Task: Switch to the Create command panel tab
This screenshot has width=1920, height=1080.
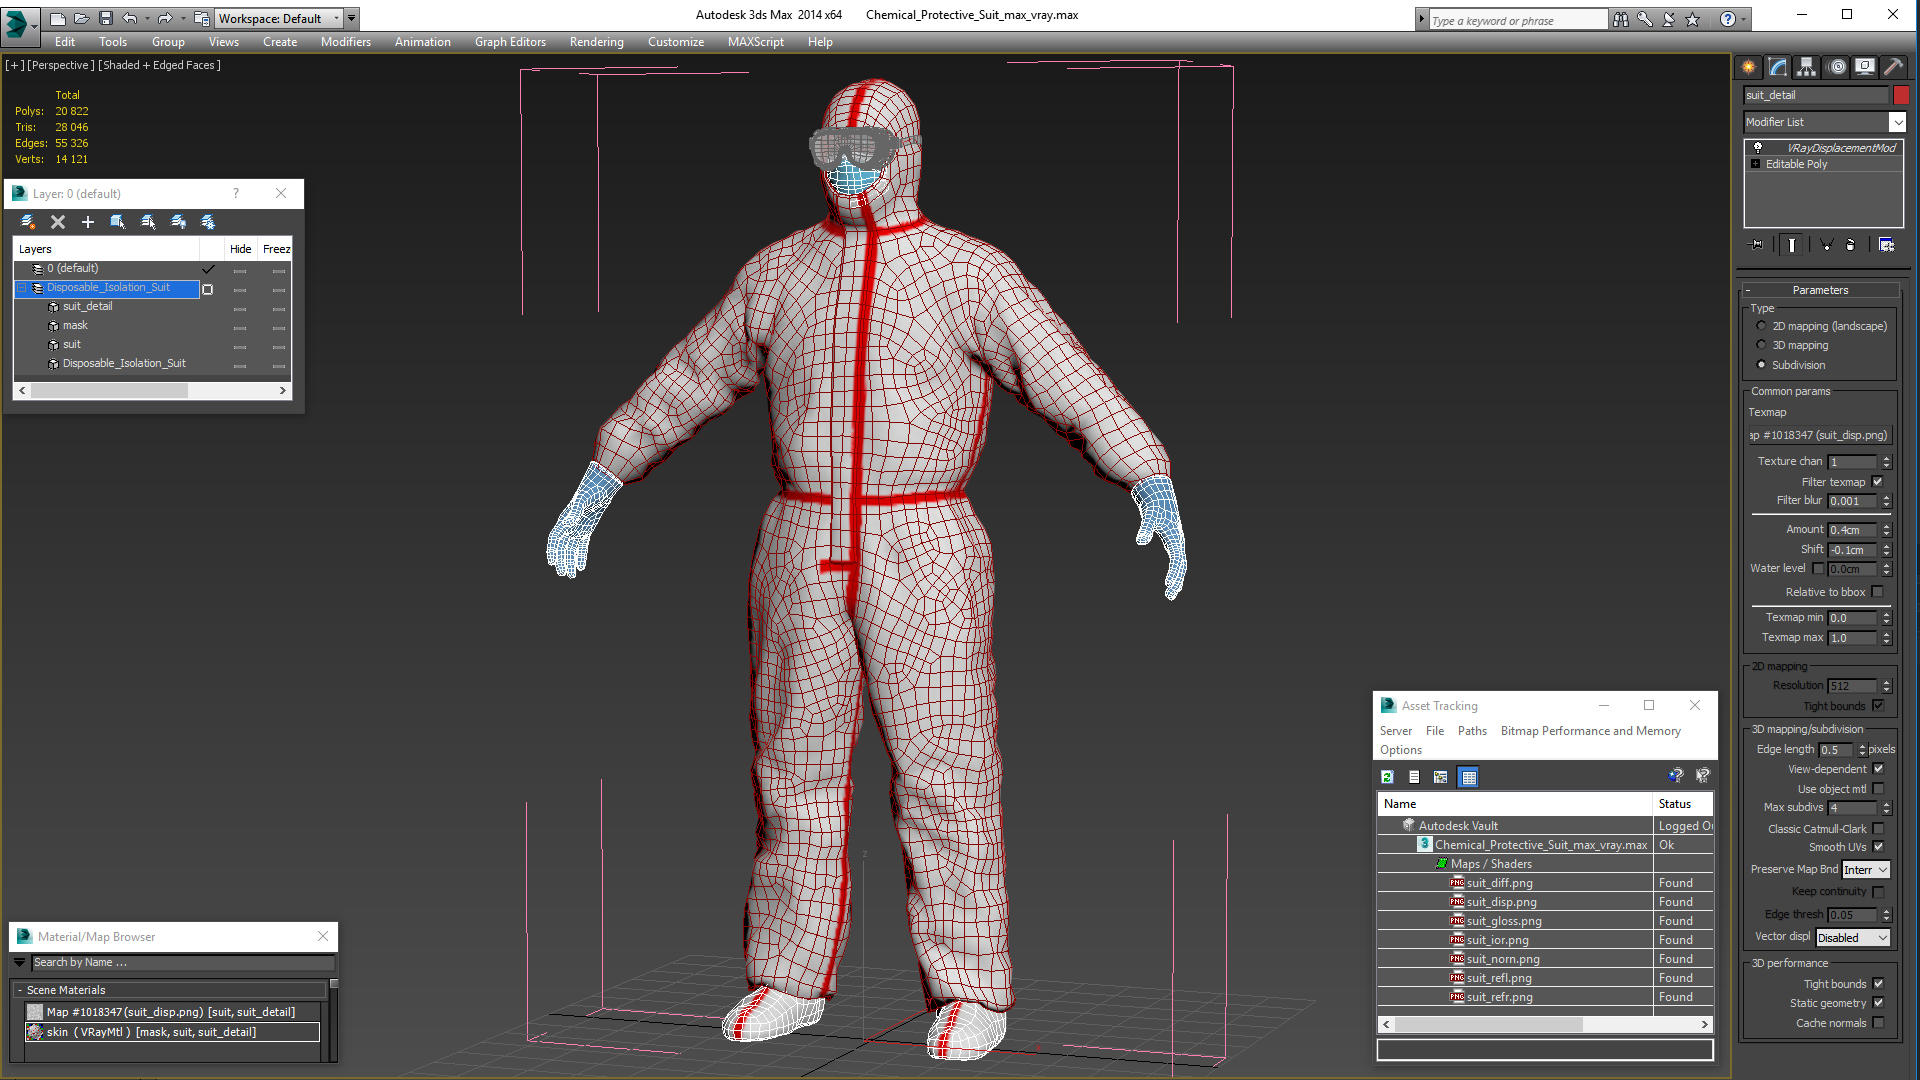Action: [x=1749, y=67]
